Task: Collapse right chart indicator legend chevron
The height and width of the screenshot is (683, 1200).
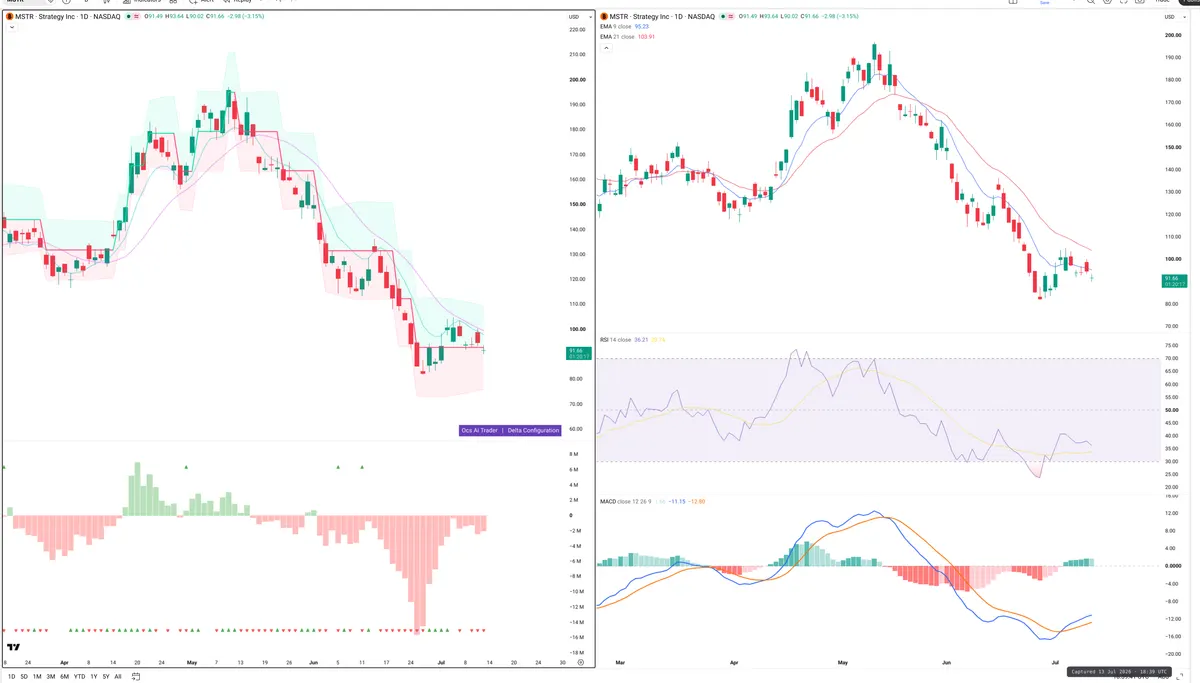Action: [604, 47]
